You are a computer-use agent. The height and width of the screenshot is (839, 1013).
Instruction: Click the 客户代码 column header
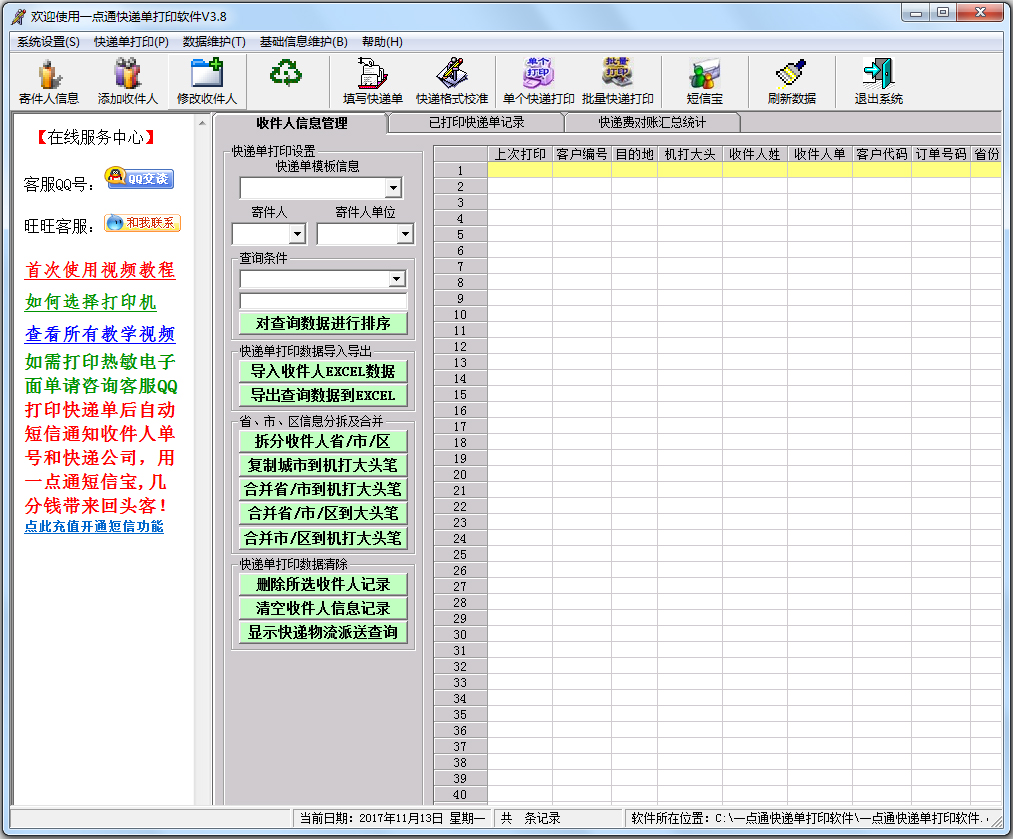[882, 154]
